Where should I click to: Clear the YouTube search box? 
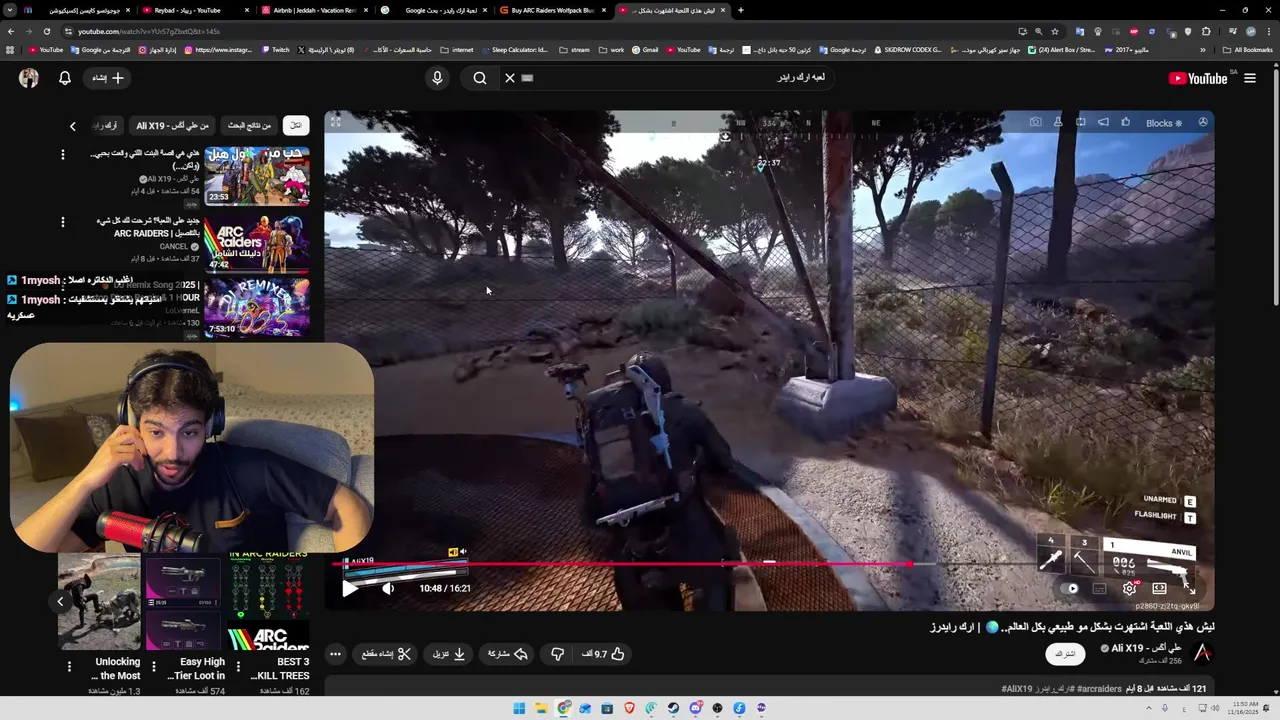tap(509, 78)
